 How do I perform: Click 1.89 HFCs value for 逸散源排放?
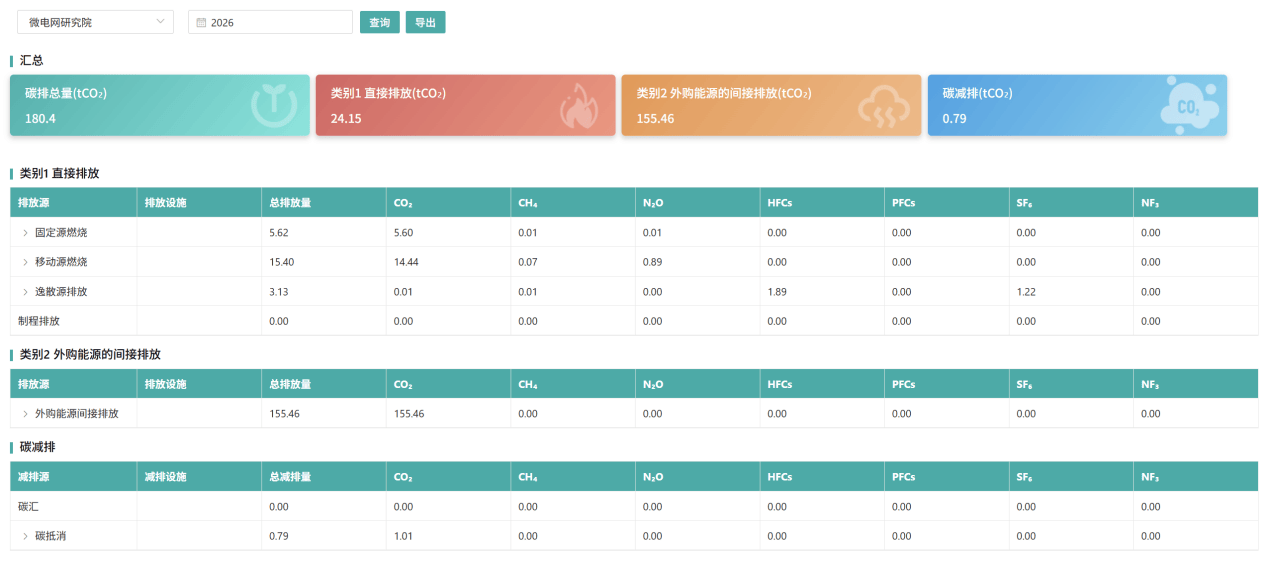777,292
